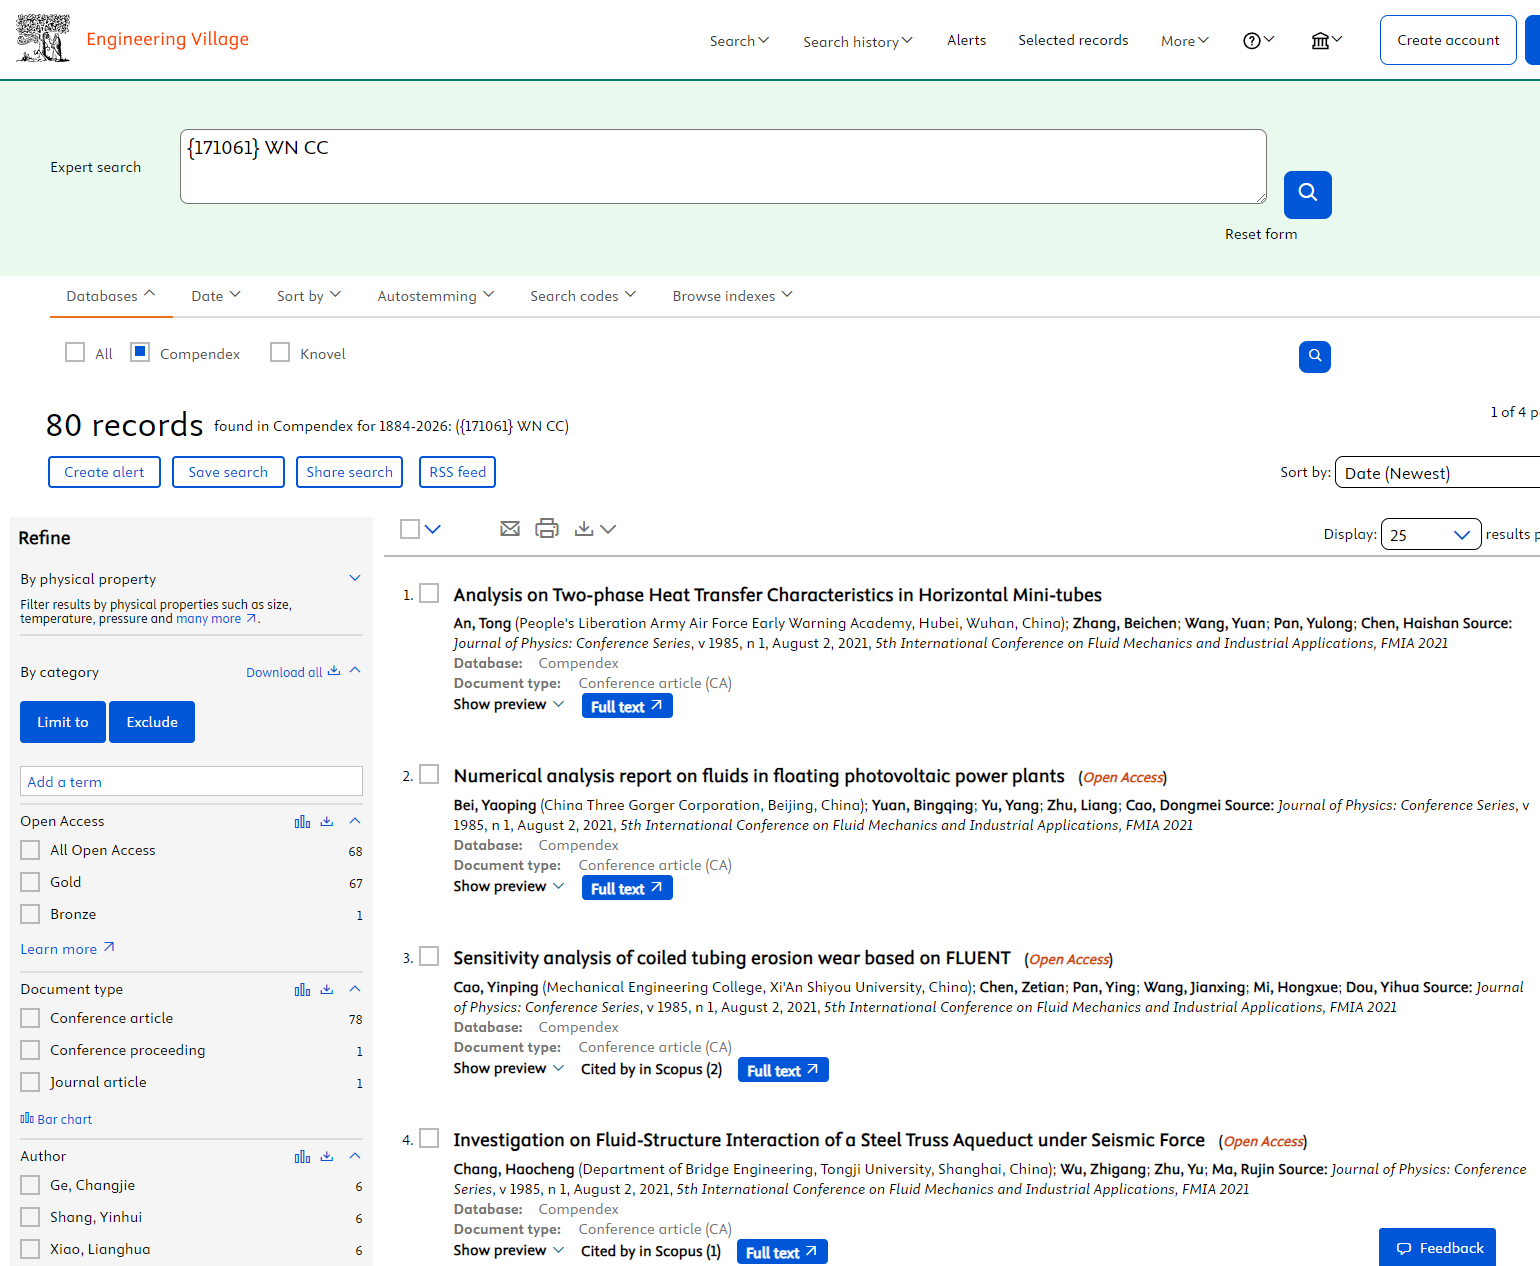Run the expert search with the magnifier button
Image resolution: width=1540 pixels, height=1266 pixels.
(1308, 194)
